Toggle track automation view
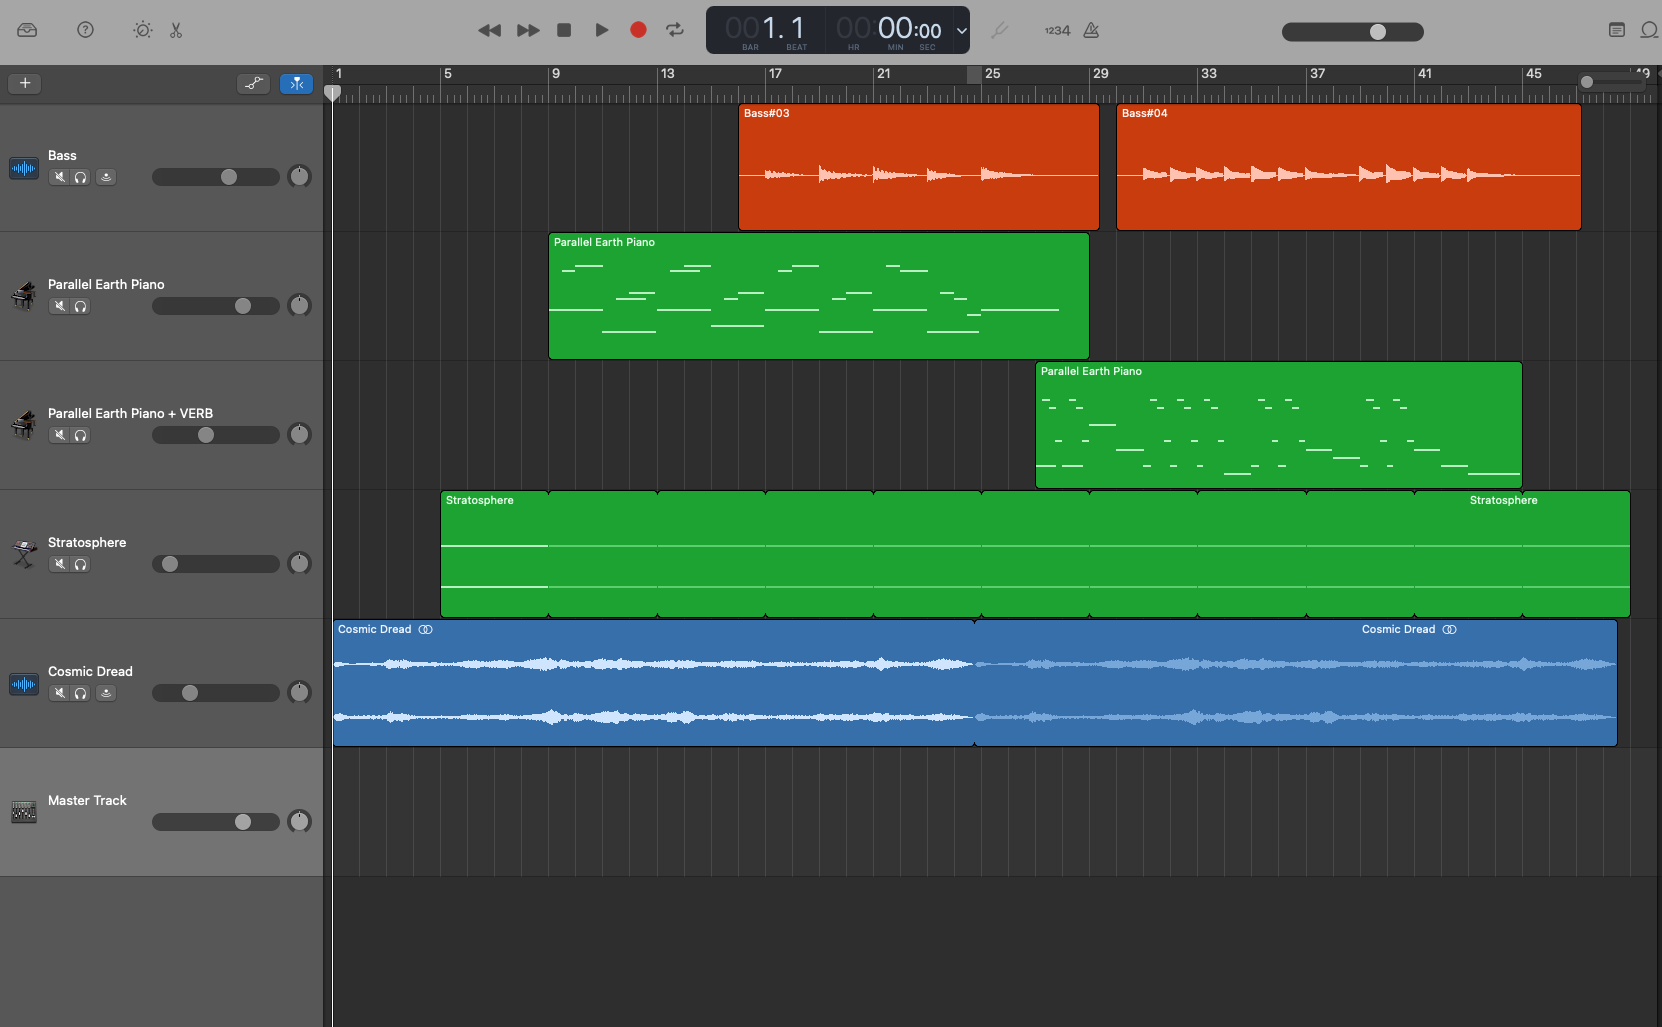 [x=254, y=83]
